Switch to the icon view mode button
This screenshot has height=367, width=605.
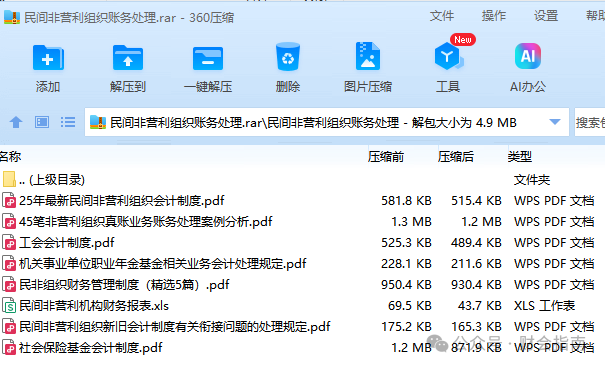tap(42, 122)
